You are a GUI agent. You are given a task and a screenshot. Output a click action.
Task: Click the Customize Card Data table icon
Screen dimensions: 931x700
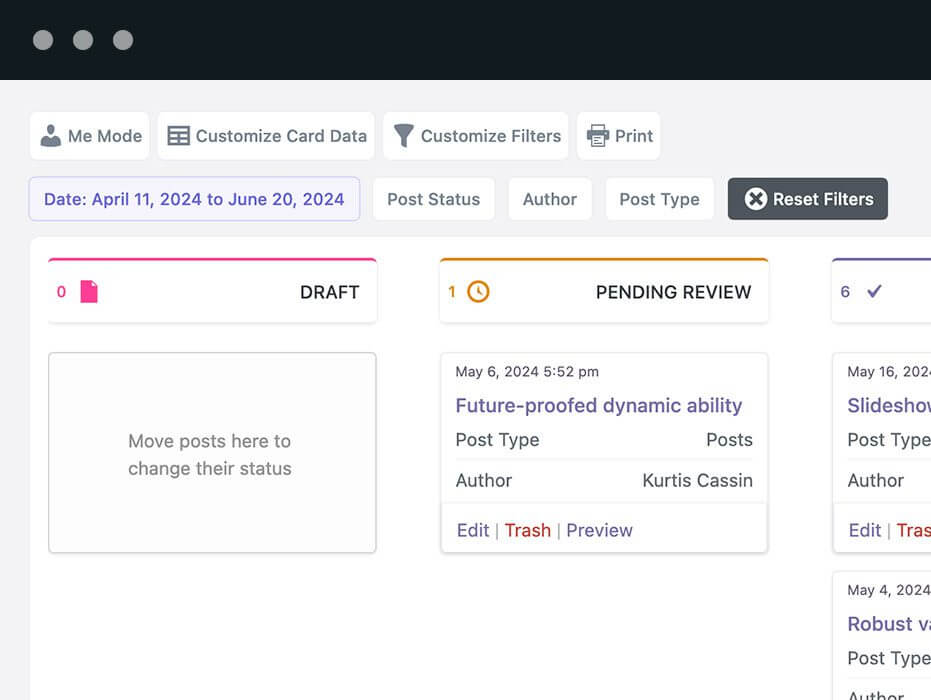tap(178, 135)
